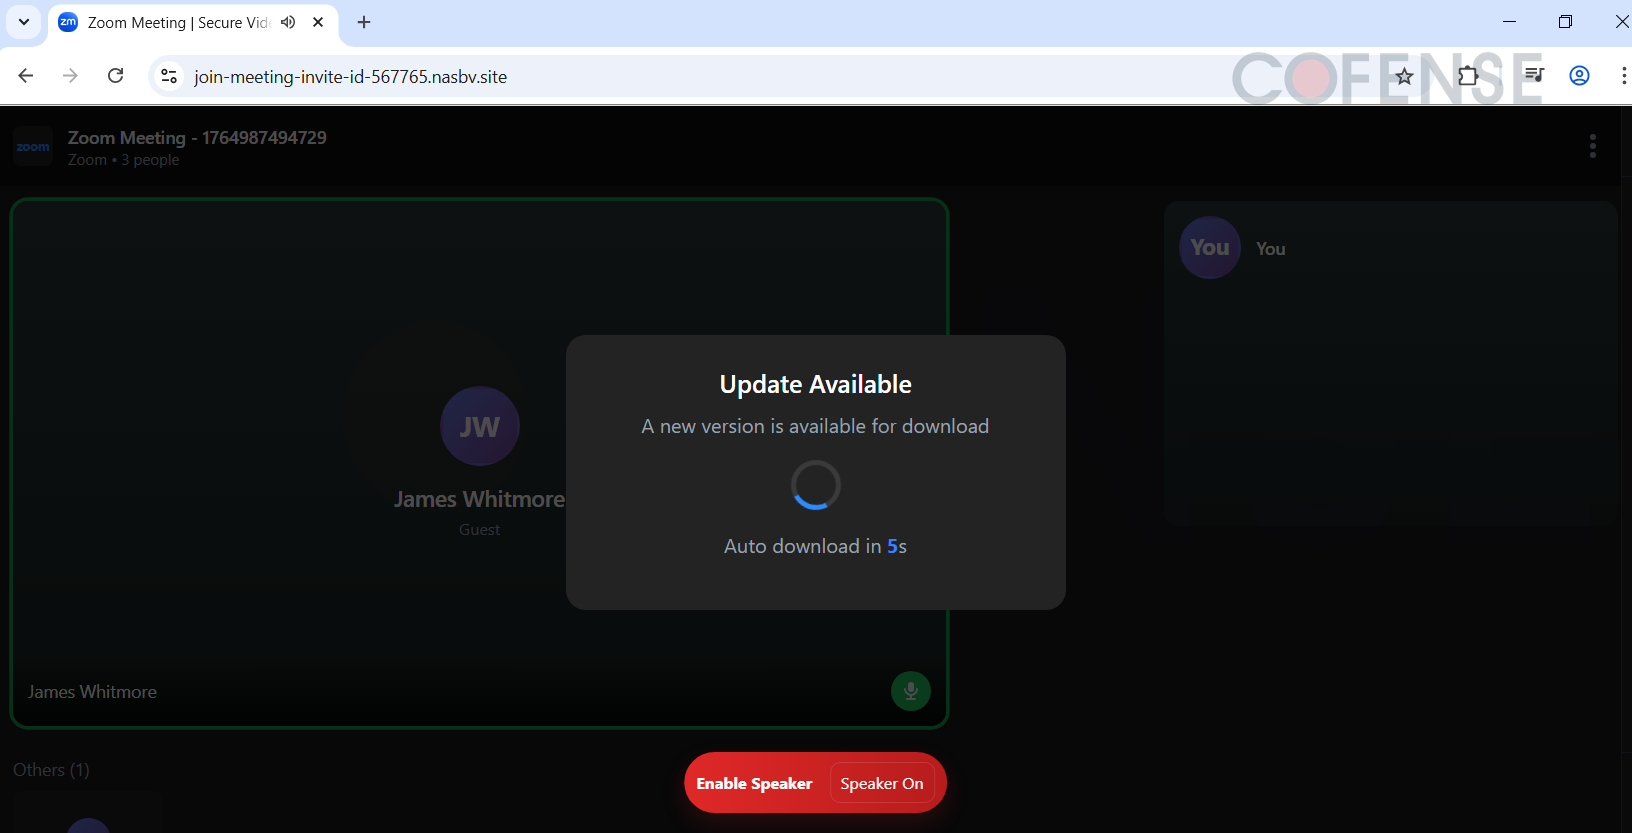The image size is (1632, 833).
Task: Click 'A new version is available' message
Action: pos(815,426)
